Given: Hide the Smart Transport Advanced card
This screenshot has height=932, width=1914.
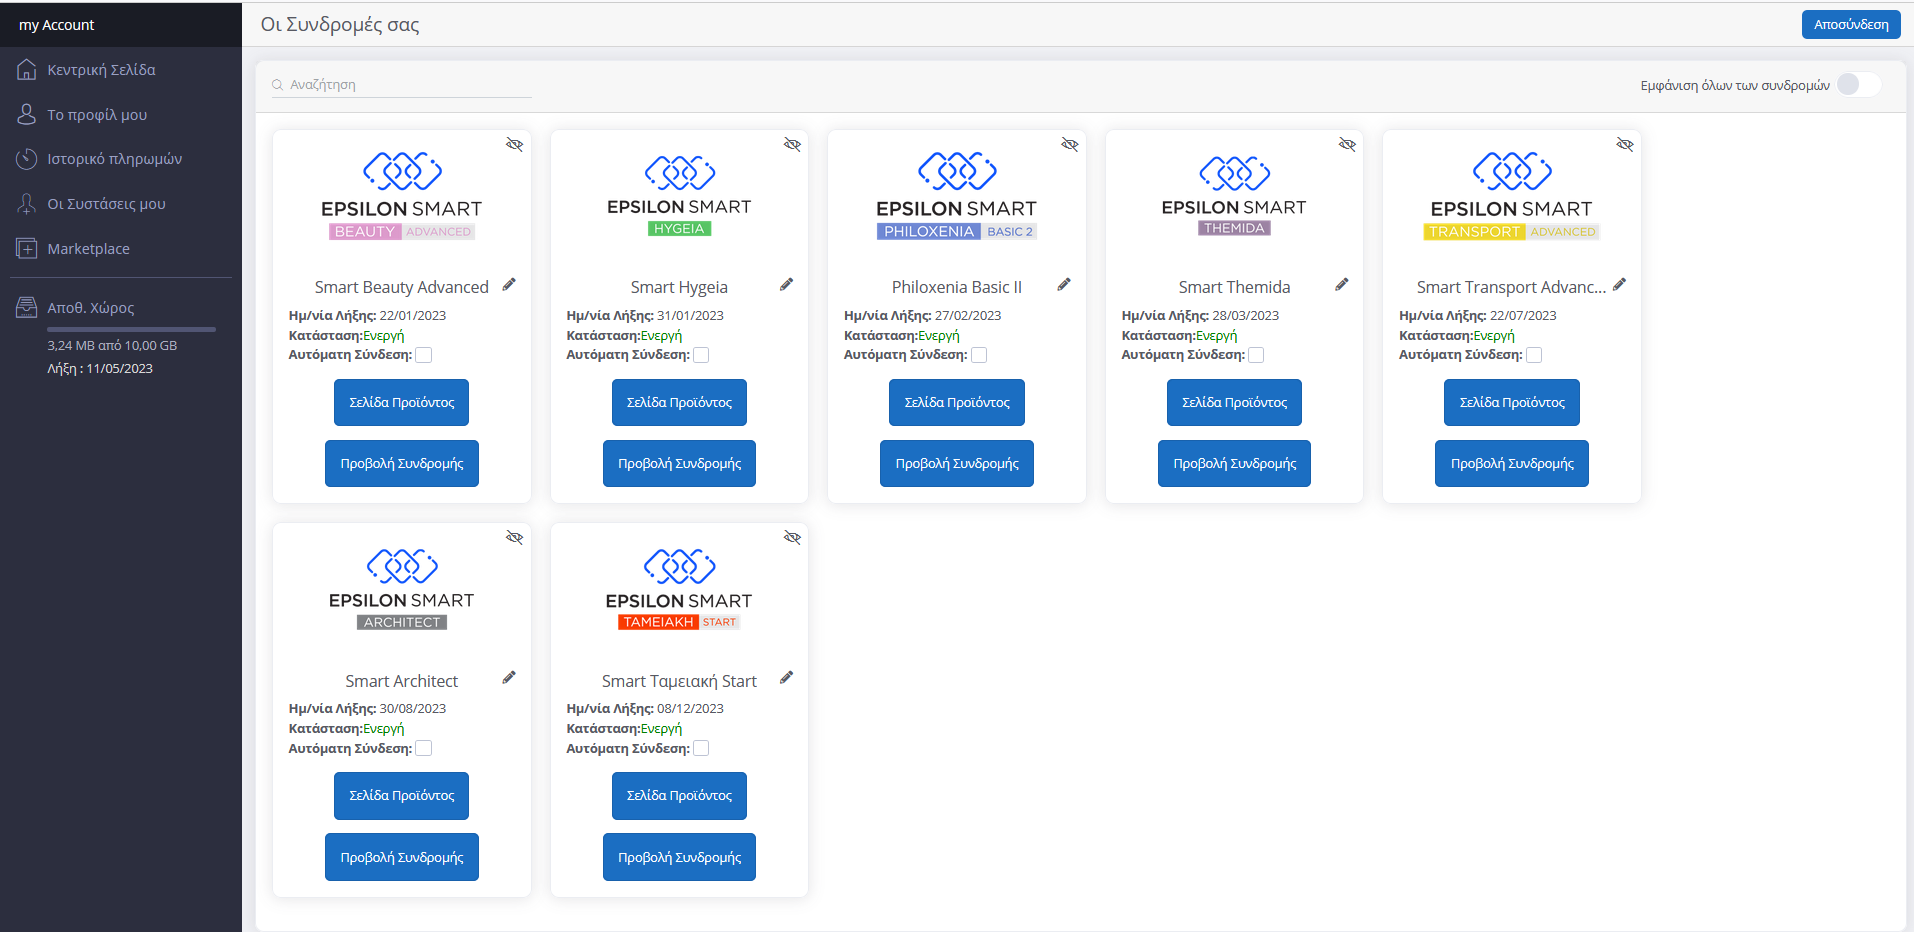Looking at the screenshot, I should coord(1625,145).
